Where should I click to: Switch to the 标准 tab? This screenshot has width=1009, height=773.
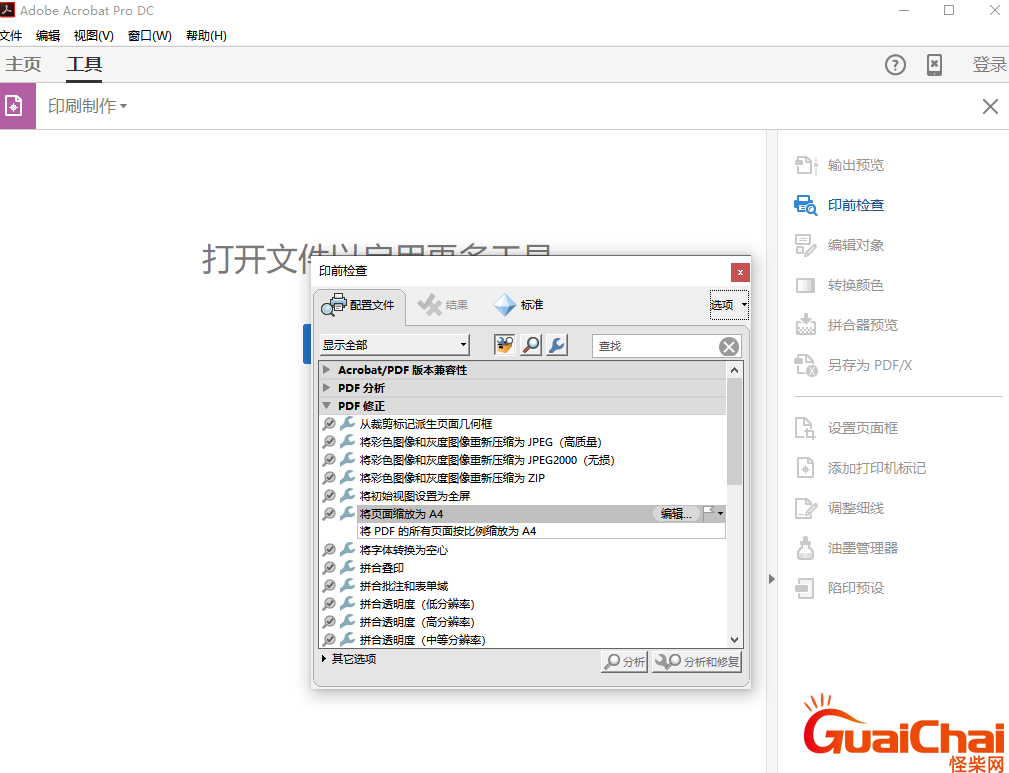519,305
